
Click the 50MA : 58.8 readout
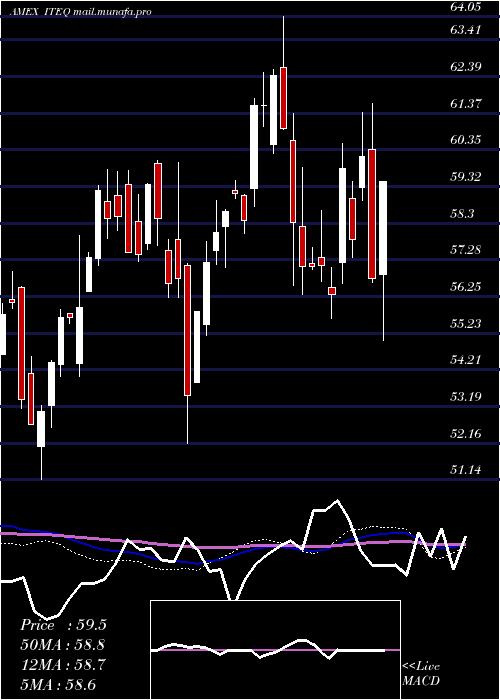(63, 645)
